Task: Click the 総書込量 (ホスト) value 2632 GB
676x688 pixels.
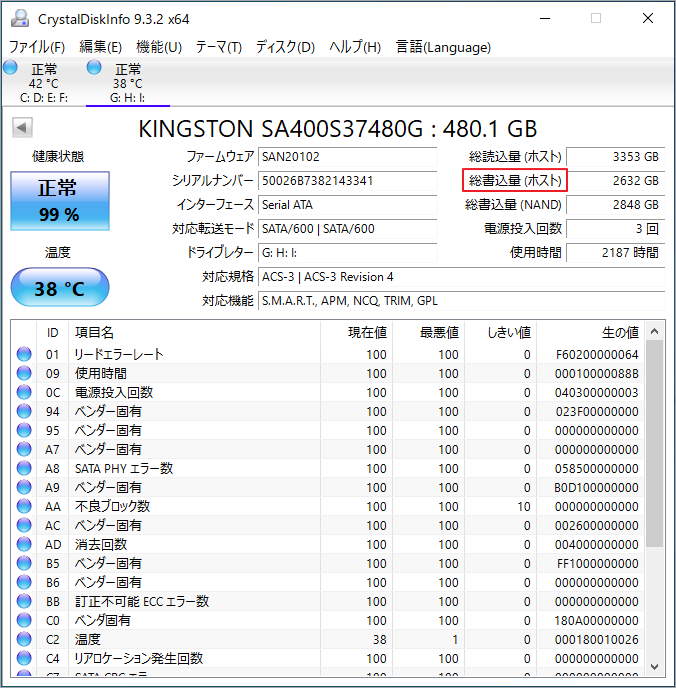Action: 615,181
